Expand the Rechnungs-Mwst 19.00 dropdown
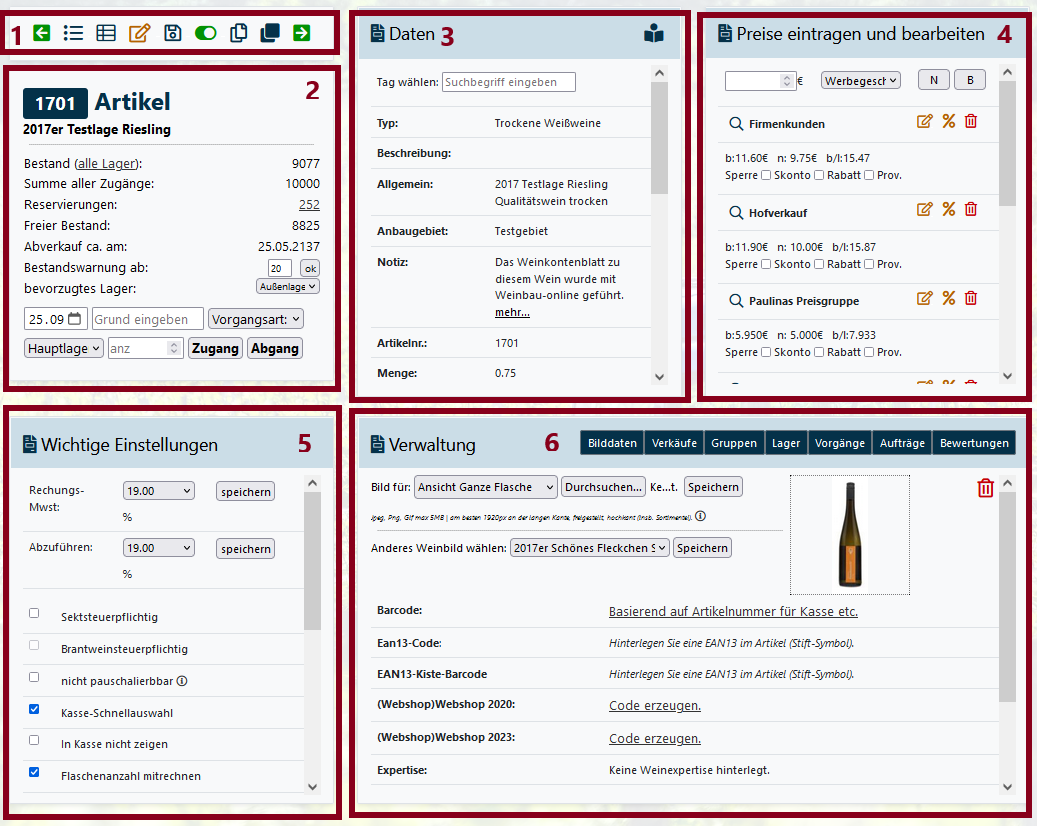Viewport: 1037px width, 826px height. pos(159,491)
